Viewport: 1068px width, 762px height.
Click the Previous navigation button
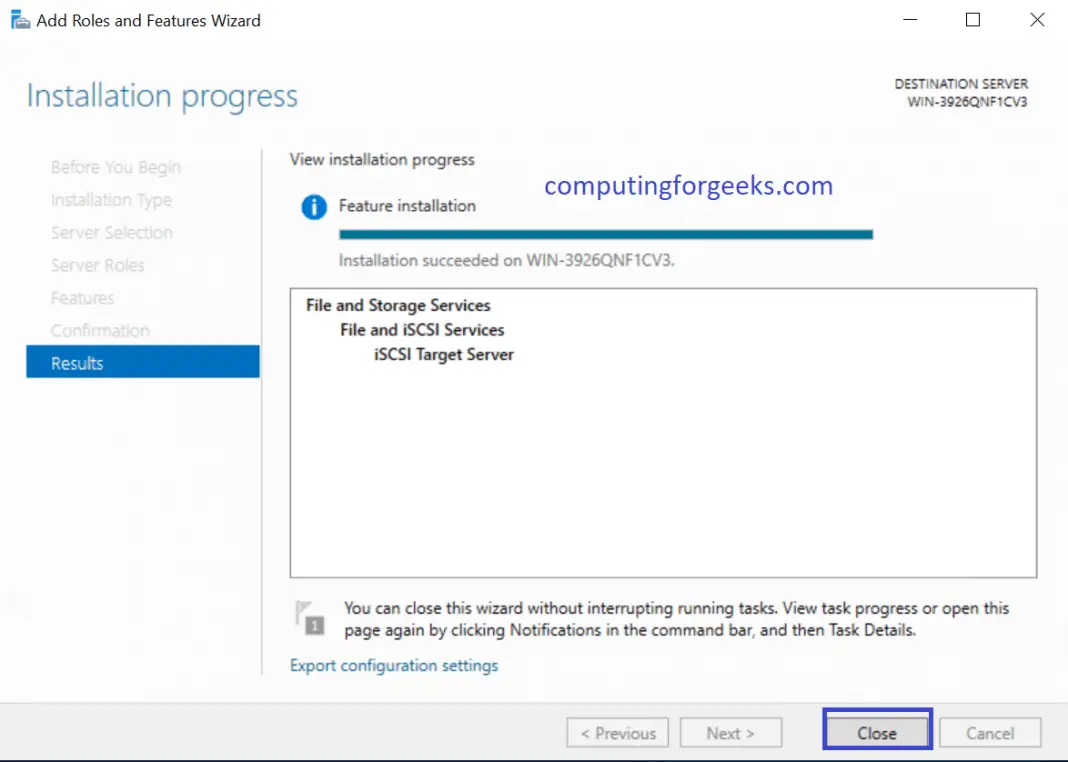(x=617, y=732)
